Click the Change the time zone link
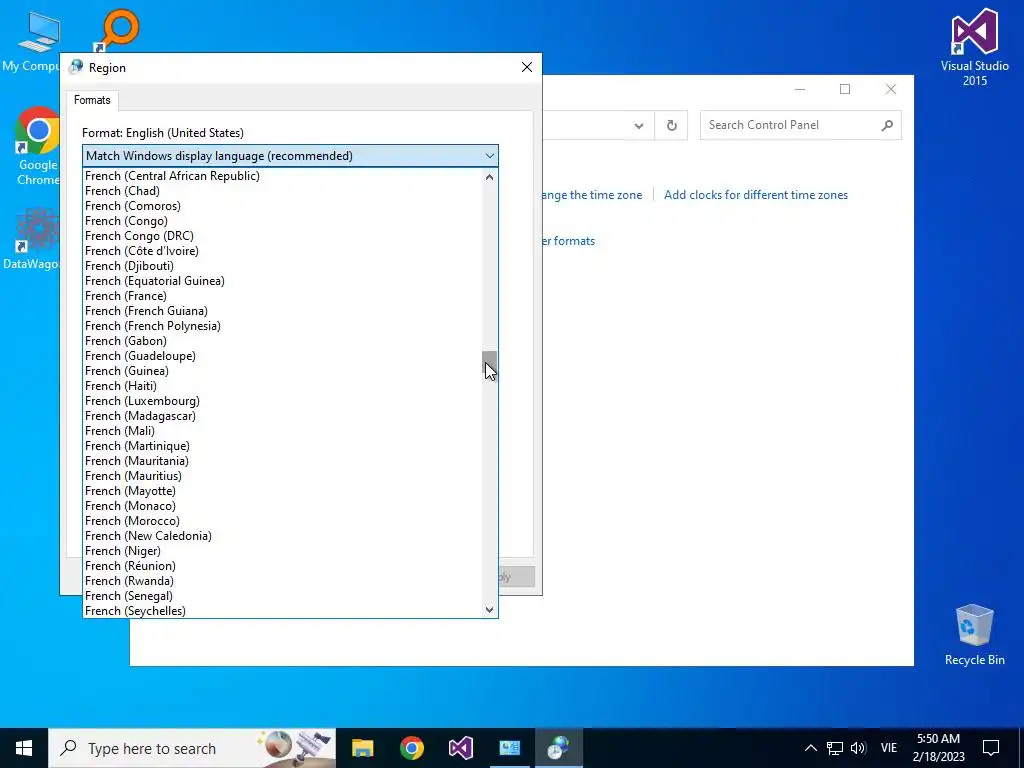Screen dimensions: 1024x768 [592, 195]
